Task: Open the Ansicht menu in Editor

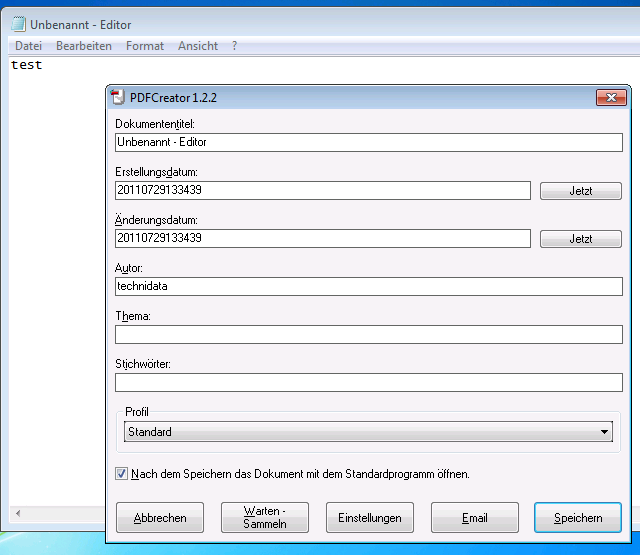Action: tap(198, 46)
